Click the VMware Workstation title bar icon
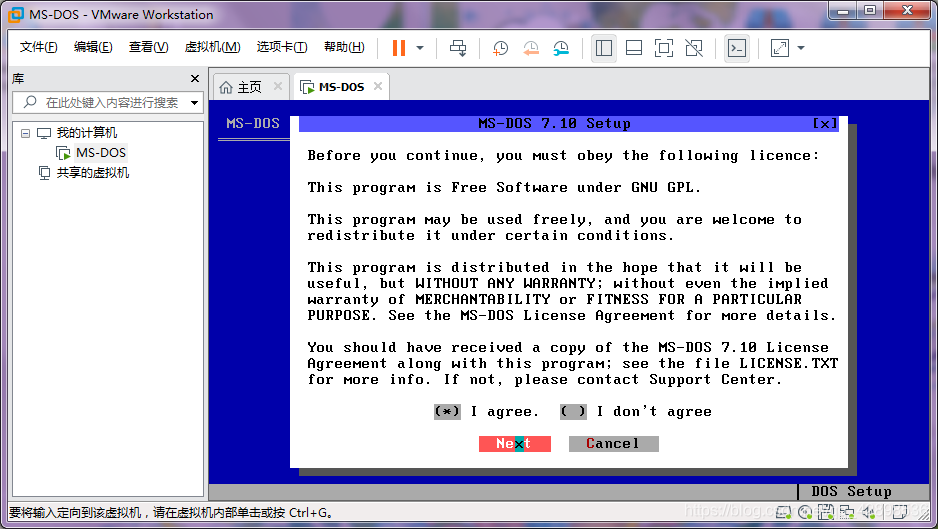 (x=16, y=14)
